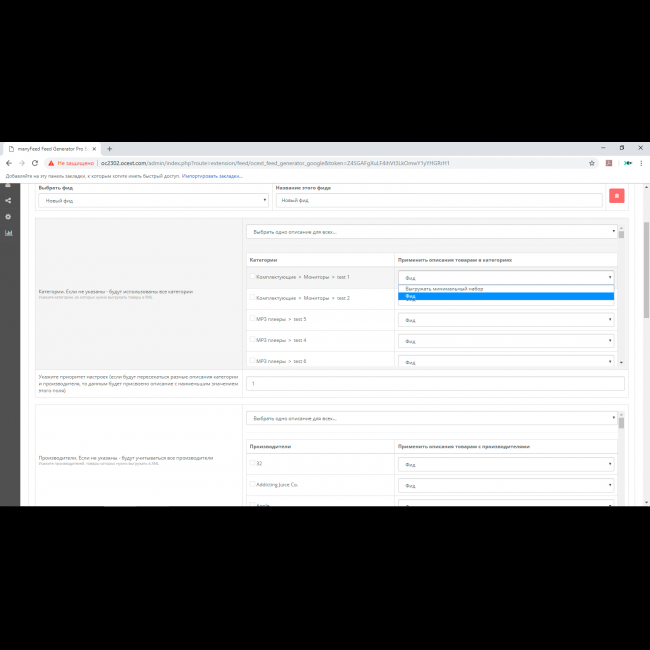The image size is (650, 650).
Task: Bookmark this page with the star icon
Action: coord(592,163)
